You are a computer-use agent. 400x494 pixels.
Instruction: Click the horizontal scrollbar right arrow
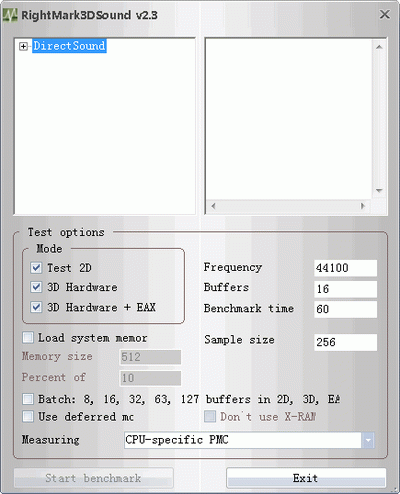tap(363, 206)
